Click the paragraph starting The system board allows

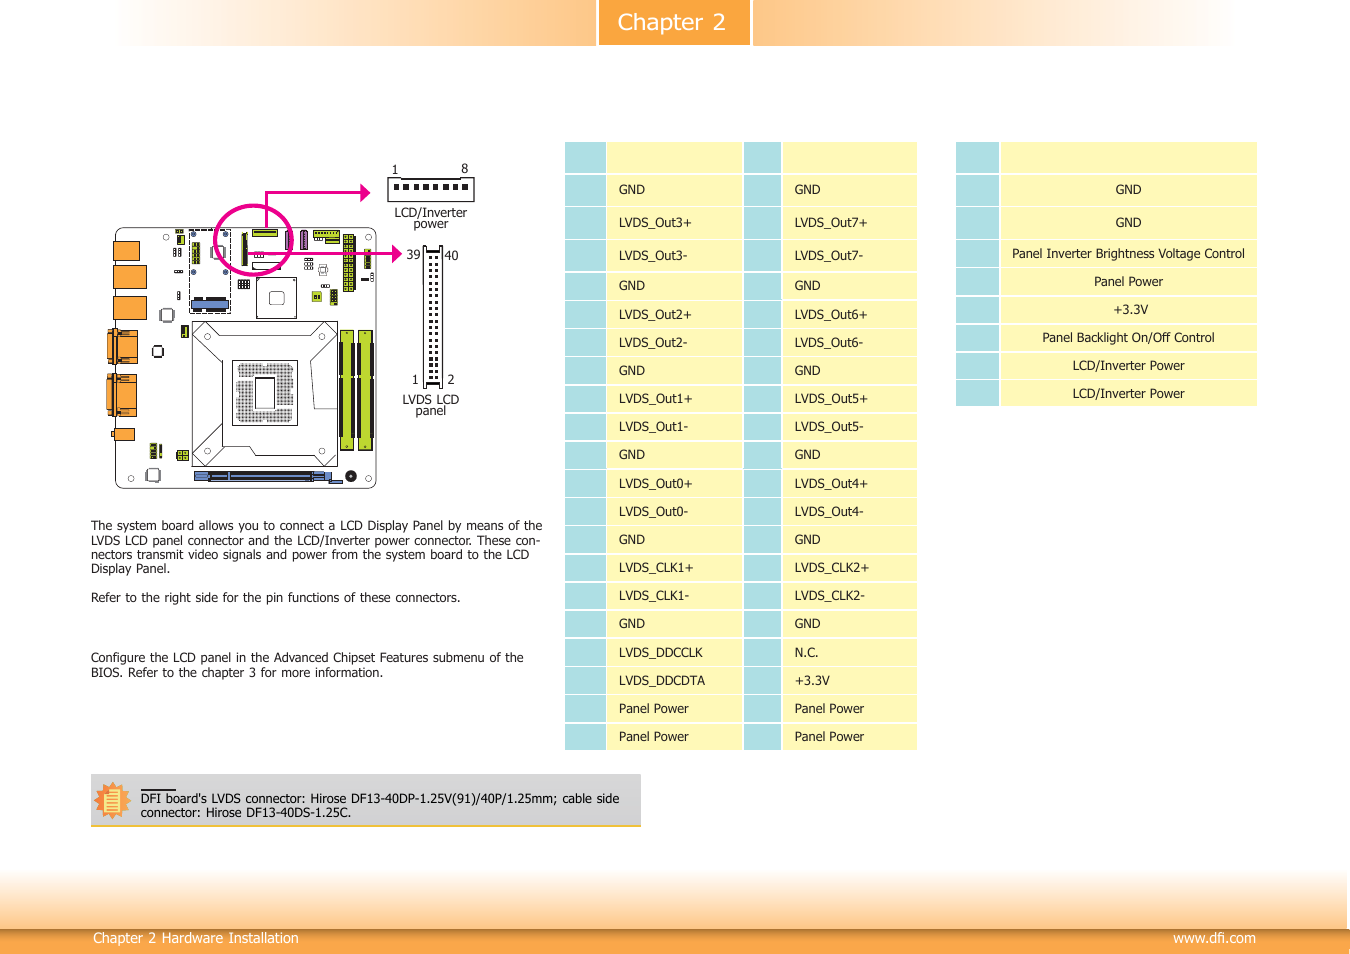317,547
